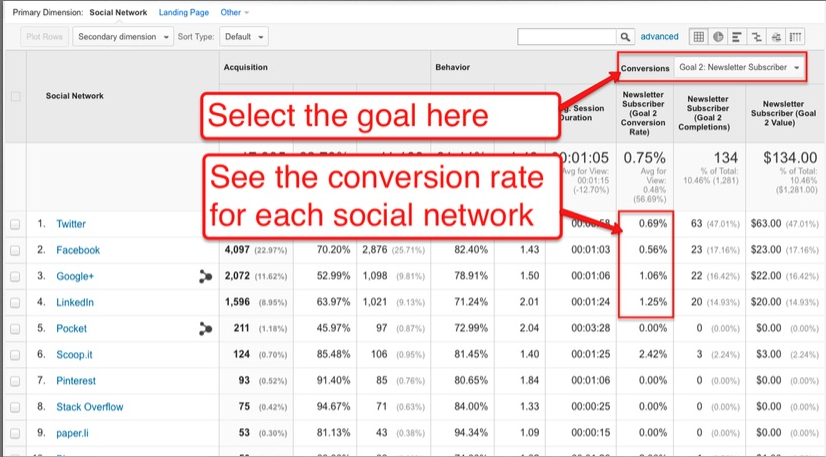Screen dimensions: 826x457
Task: Click Facebook's 0.56% conversion rate cell
Action: tap(653, 250)
